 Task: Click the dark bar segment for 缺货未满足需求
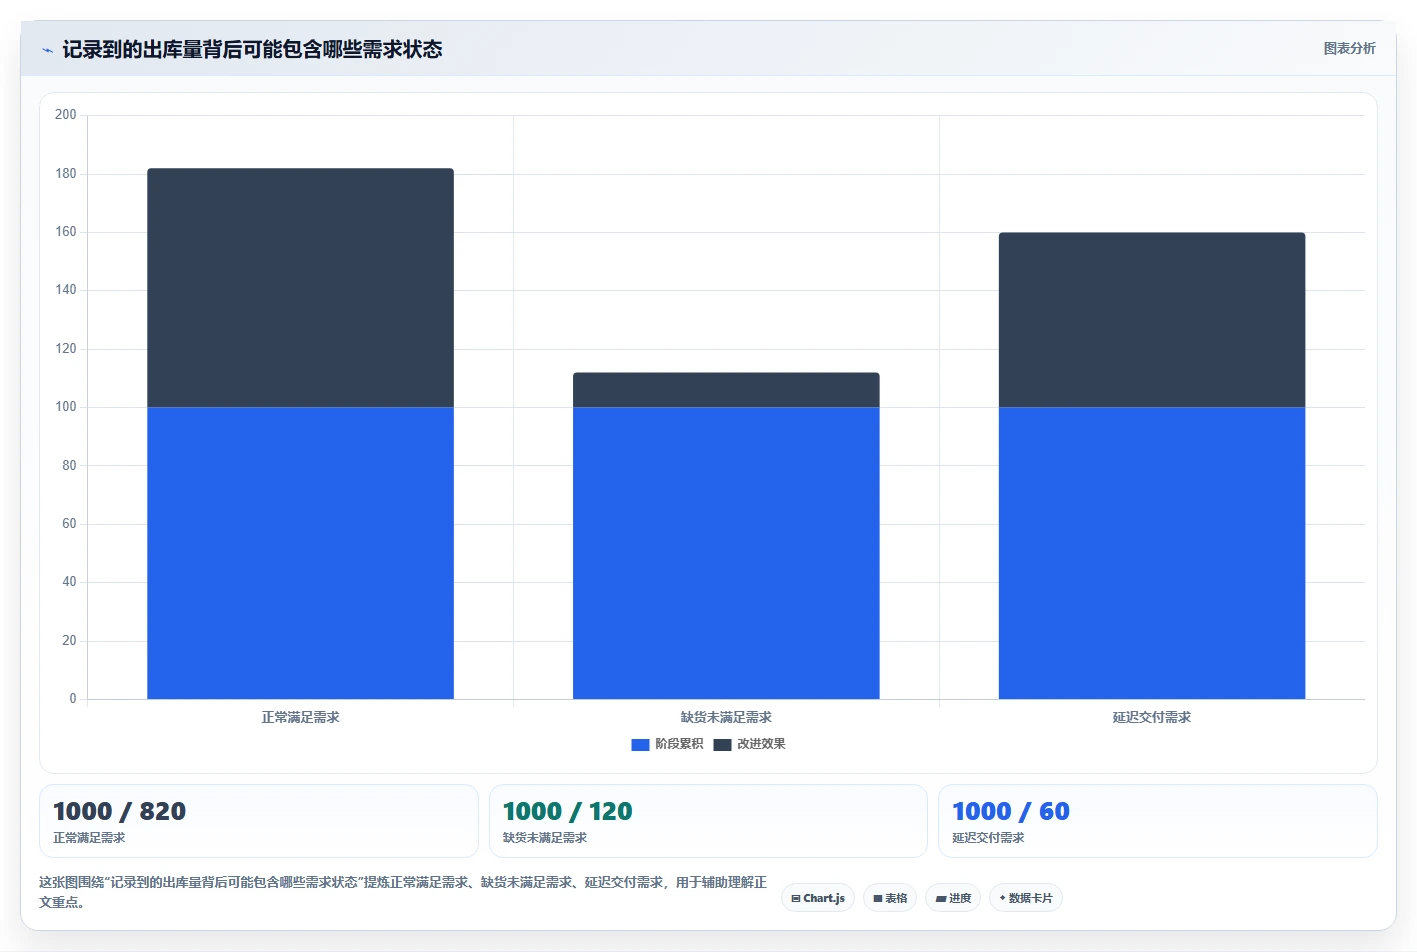pos(726,390)
